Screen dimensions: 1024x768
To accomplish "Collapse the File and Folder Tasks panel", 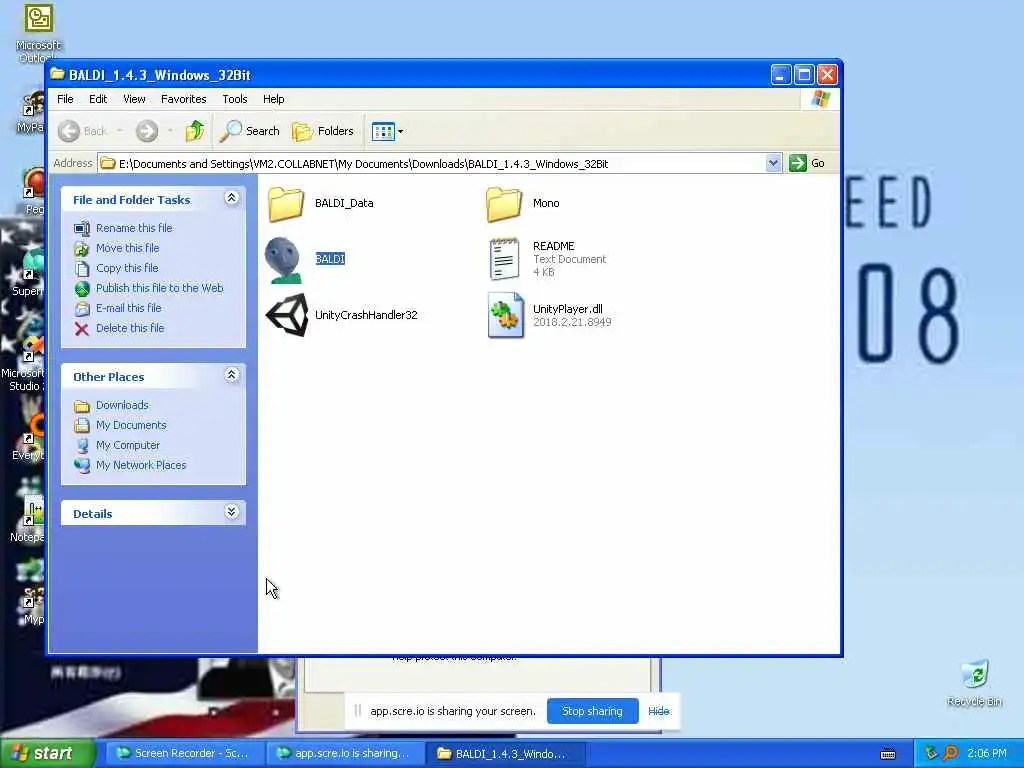I will click(x=231, y=198).
